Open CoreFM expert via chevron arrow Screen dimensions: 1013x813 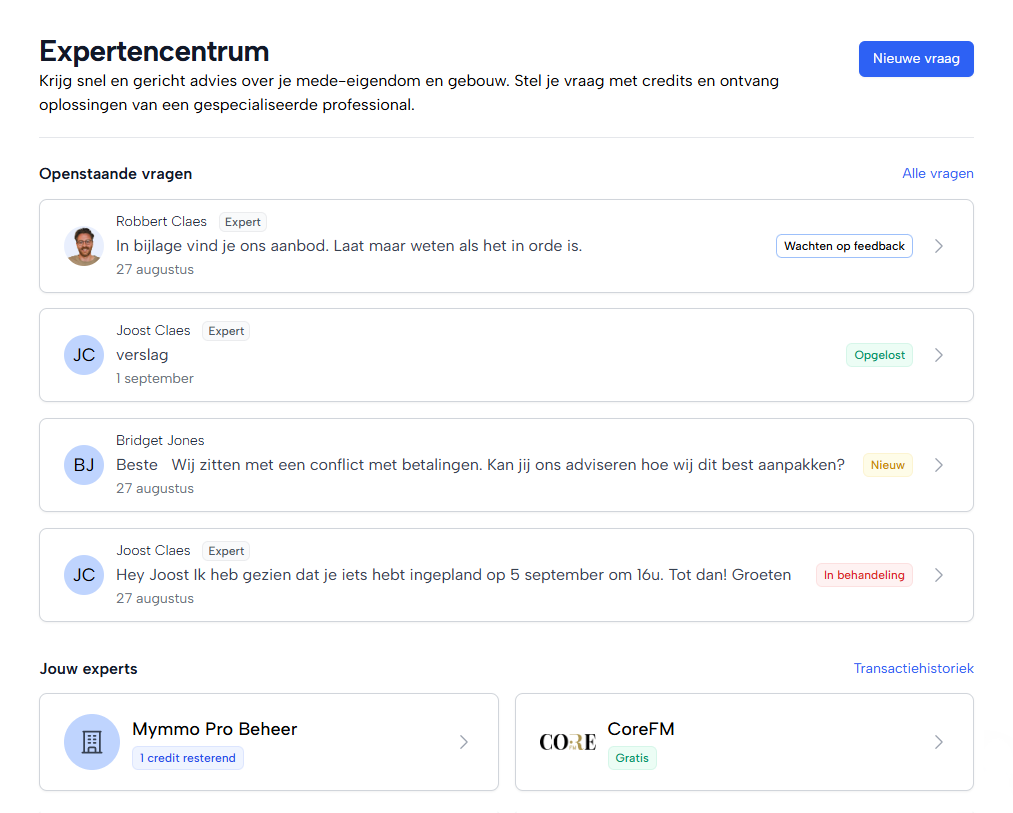[938, 742]
